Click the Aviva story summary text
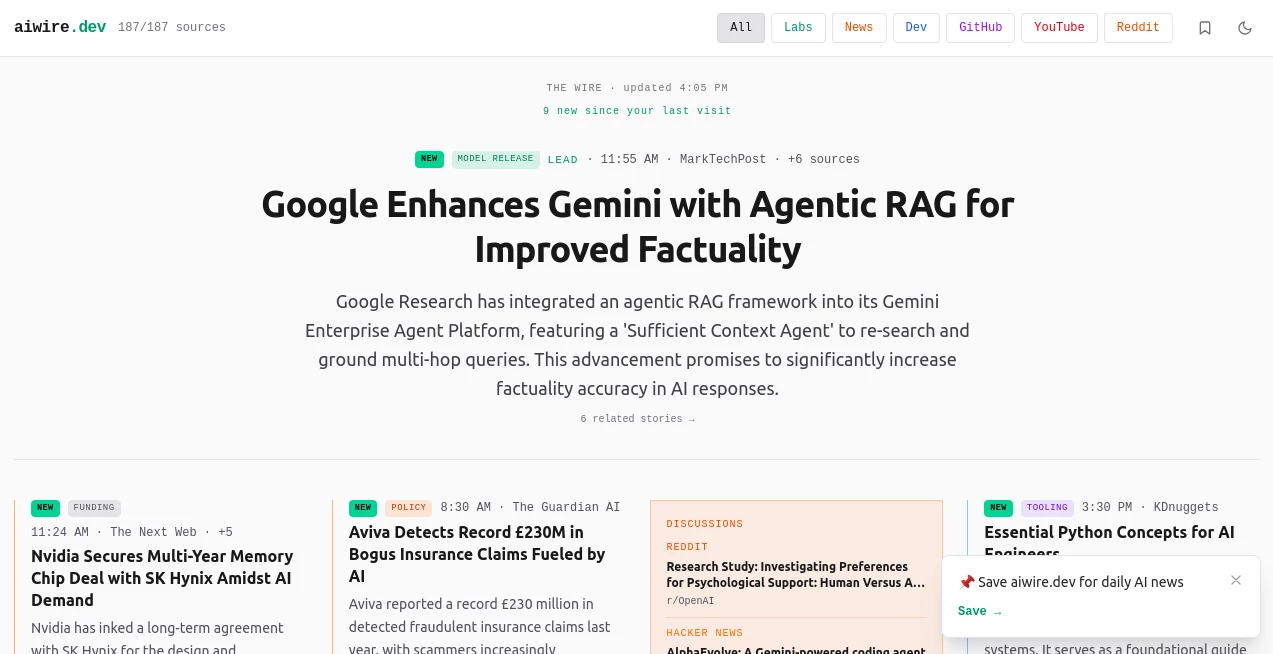 [x=480, y=625]
